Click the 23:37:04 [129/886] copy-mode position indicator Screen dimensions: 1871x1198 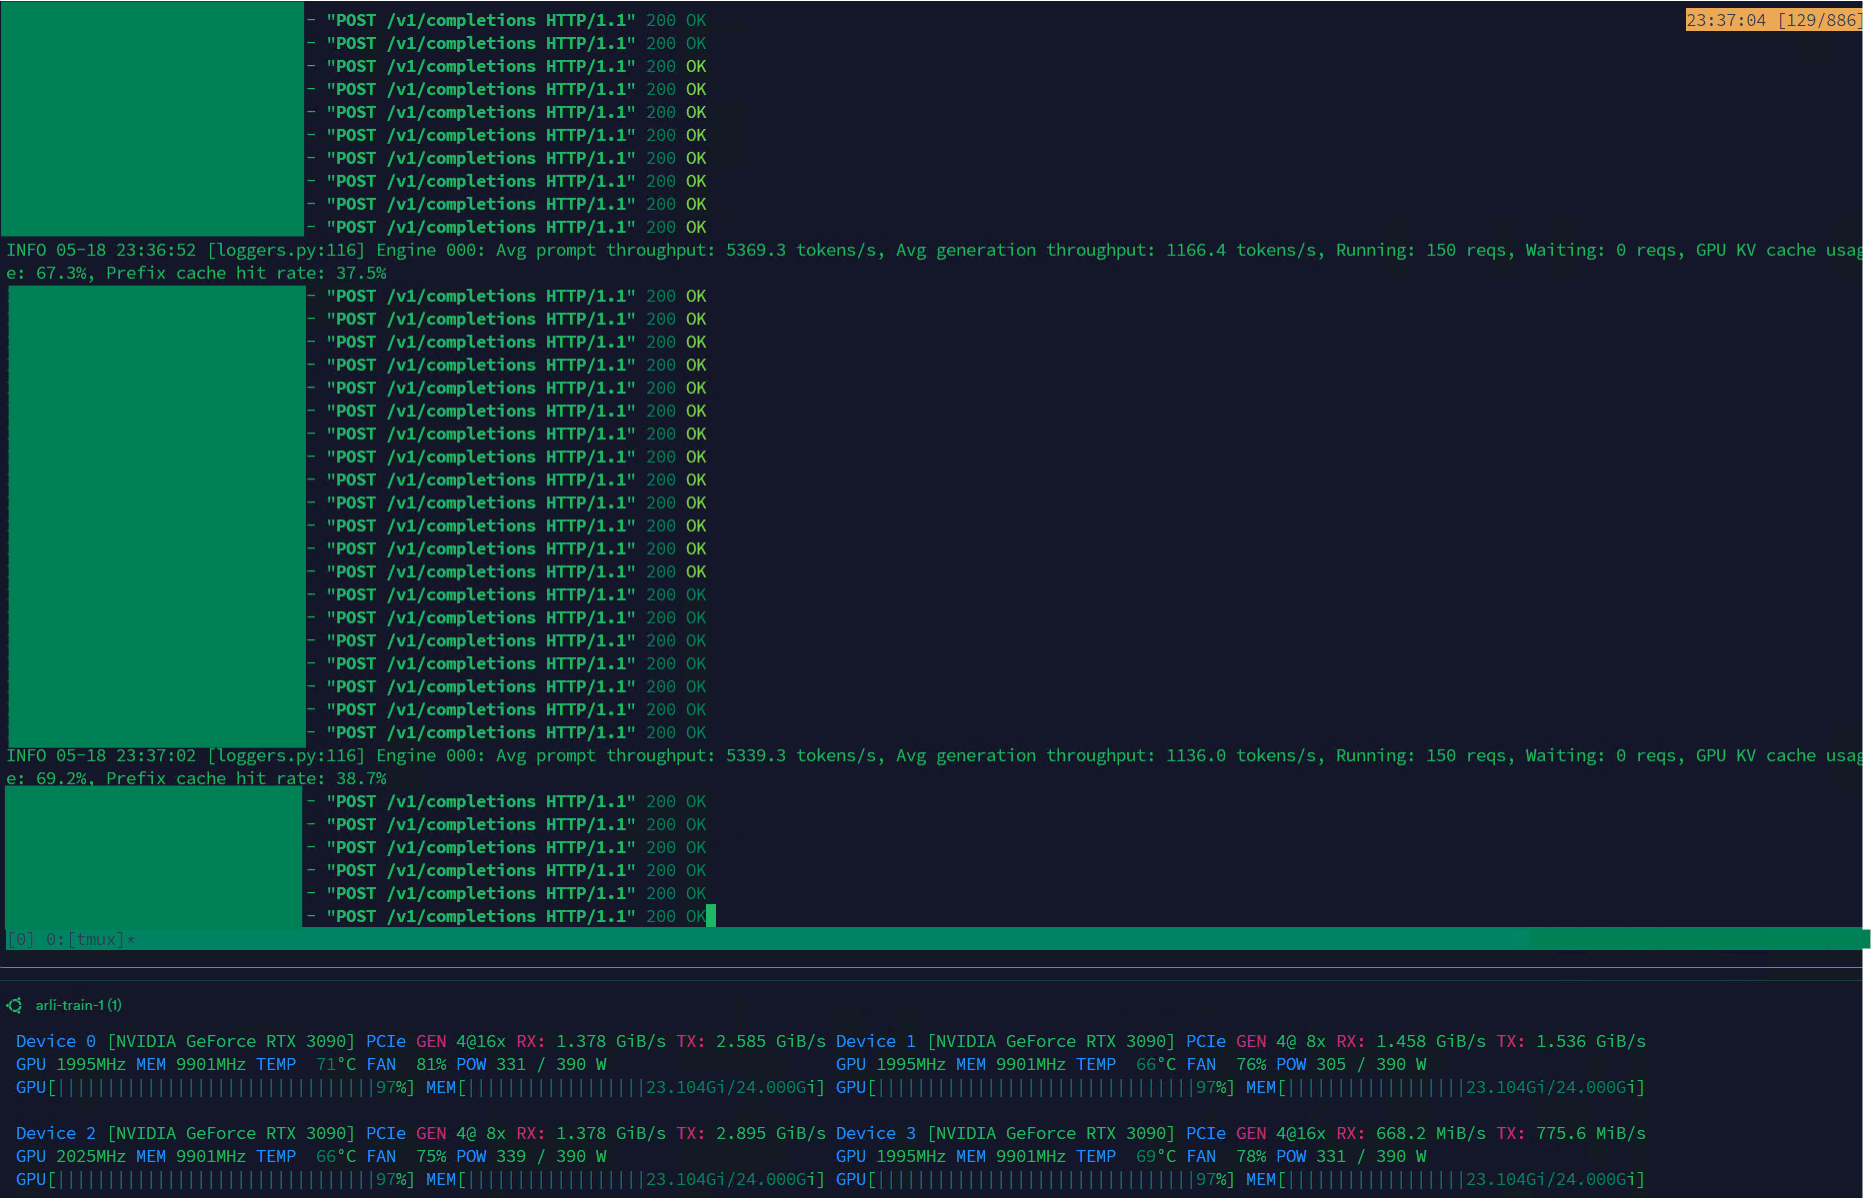click(x=1773, y=20)
